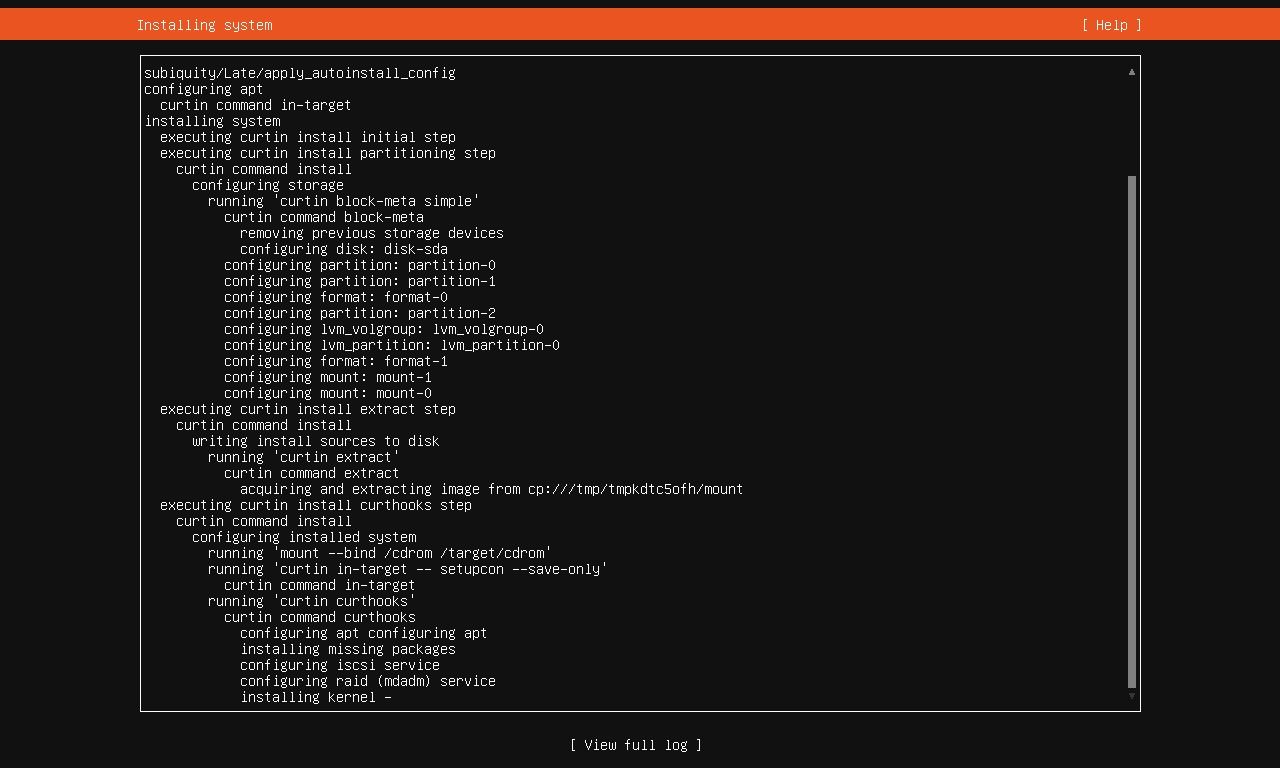
Task: Click the View full log button
Action: (635, 745)
